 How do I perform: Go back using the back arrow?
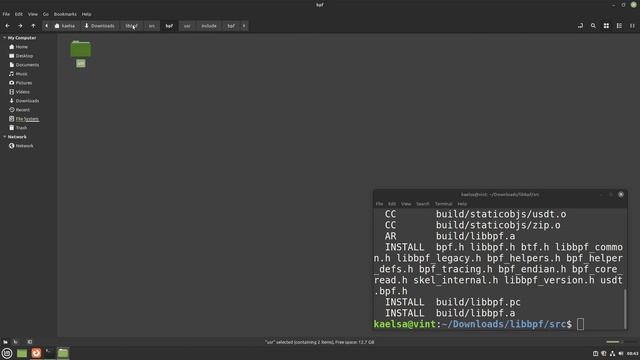7,26
